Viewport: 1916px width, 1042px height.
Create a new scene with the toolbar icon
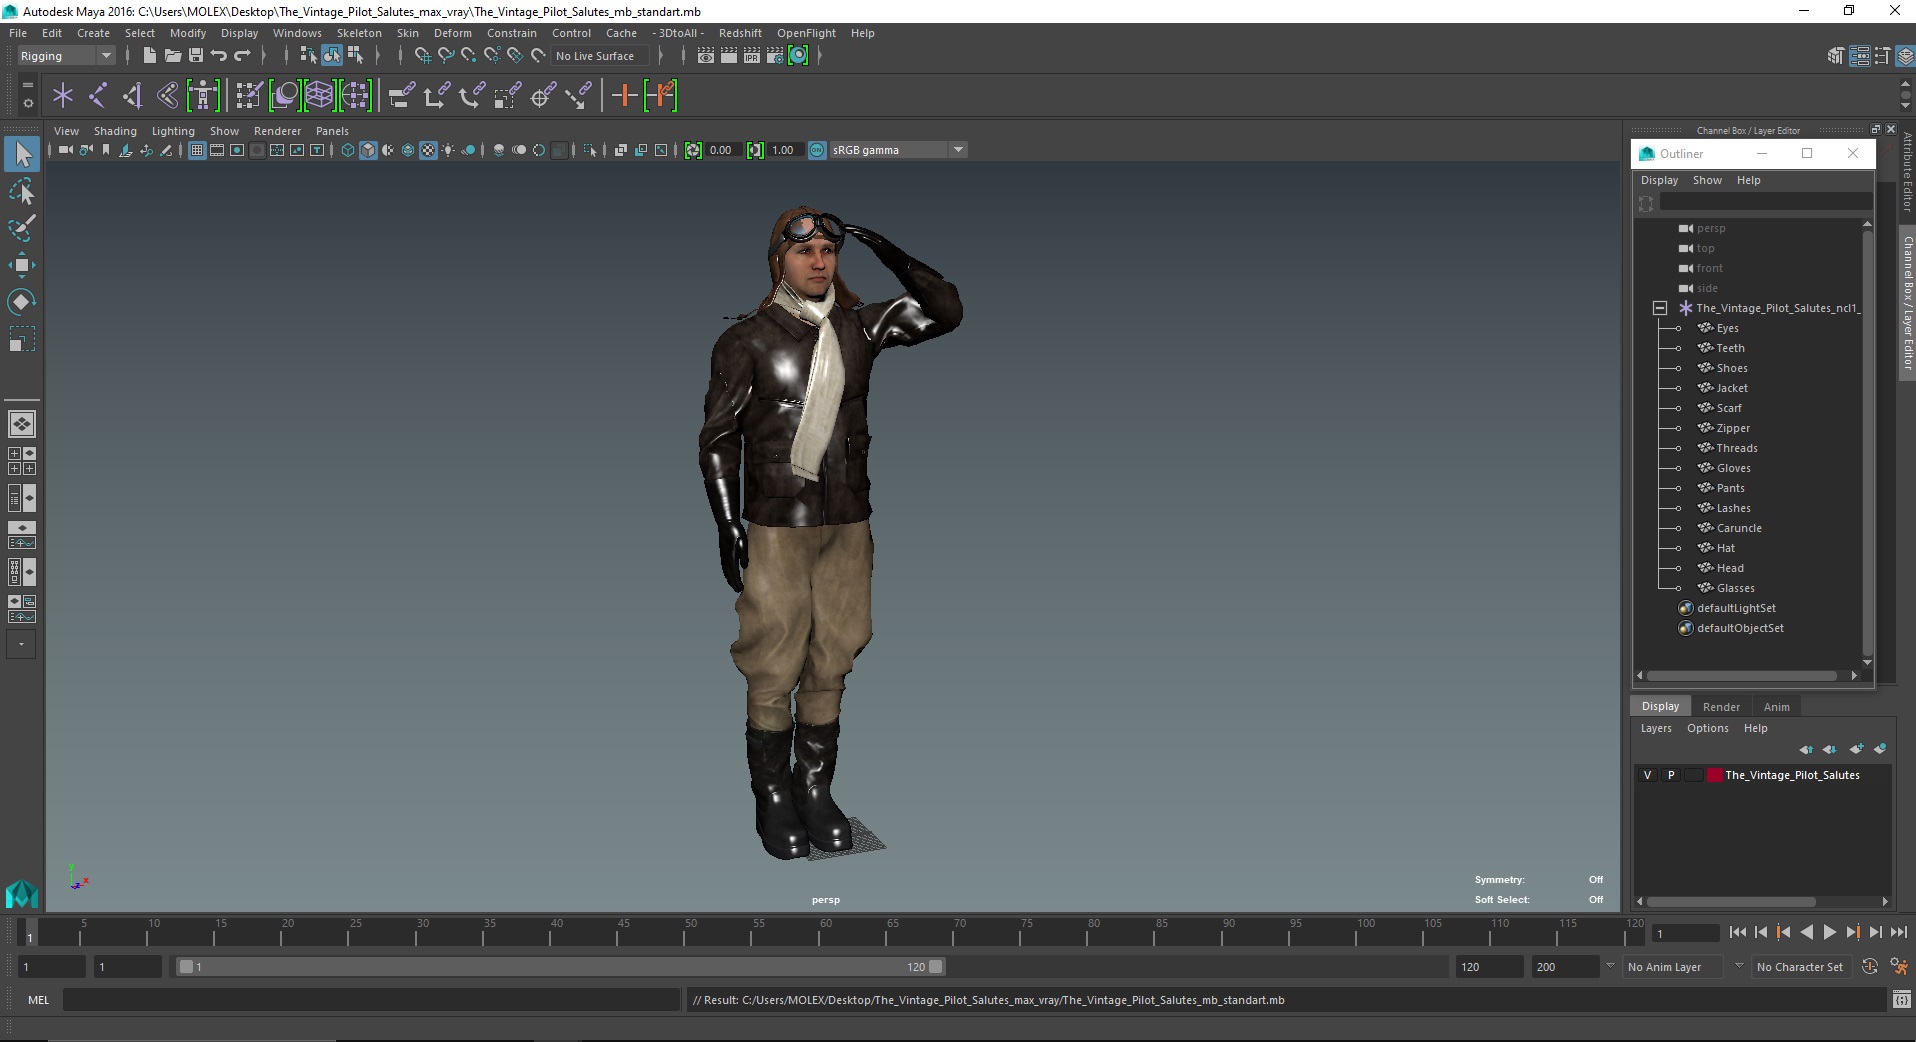(x=149, y=56)
